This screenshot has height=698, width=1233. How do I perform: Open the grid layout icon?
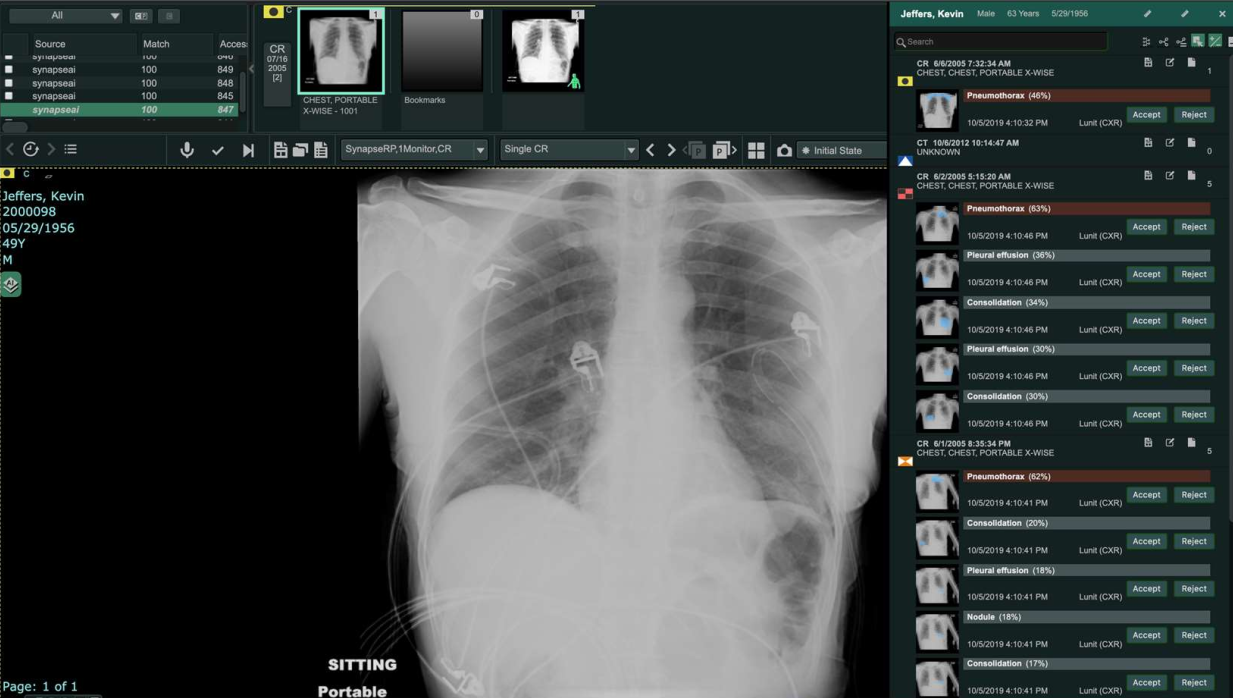coord(756,150)
